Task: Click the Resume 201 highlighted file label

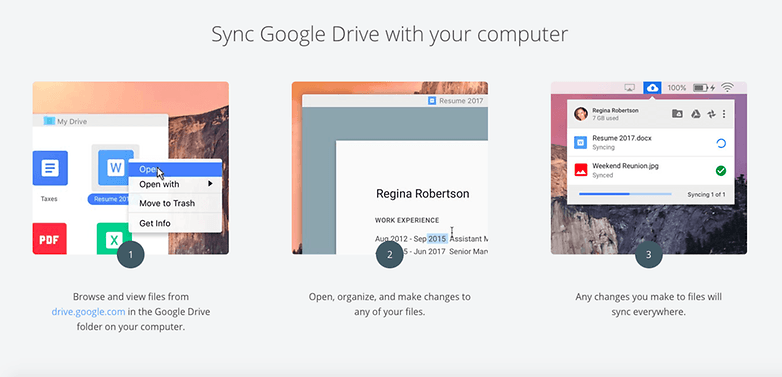Action: coord(108,199)
